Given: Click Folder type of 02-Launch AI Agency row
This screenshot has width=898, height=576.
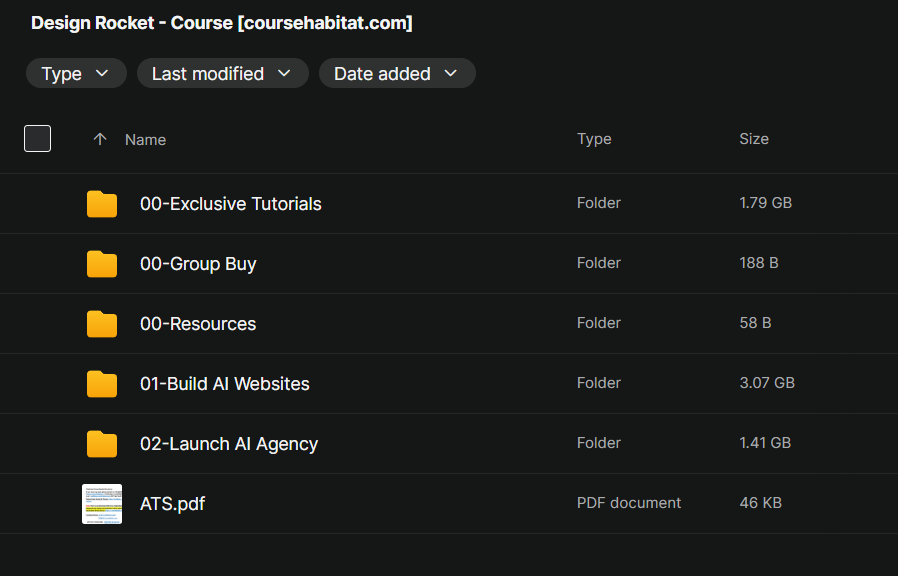Looking at the screenshot, I should [598, 443].
